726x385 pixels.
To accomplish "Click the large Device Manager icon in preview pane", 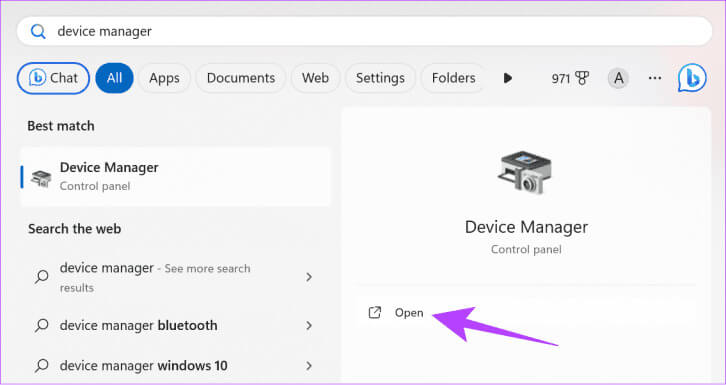I will tap(526, 171).
